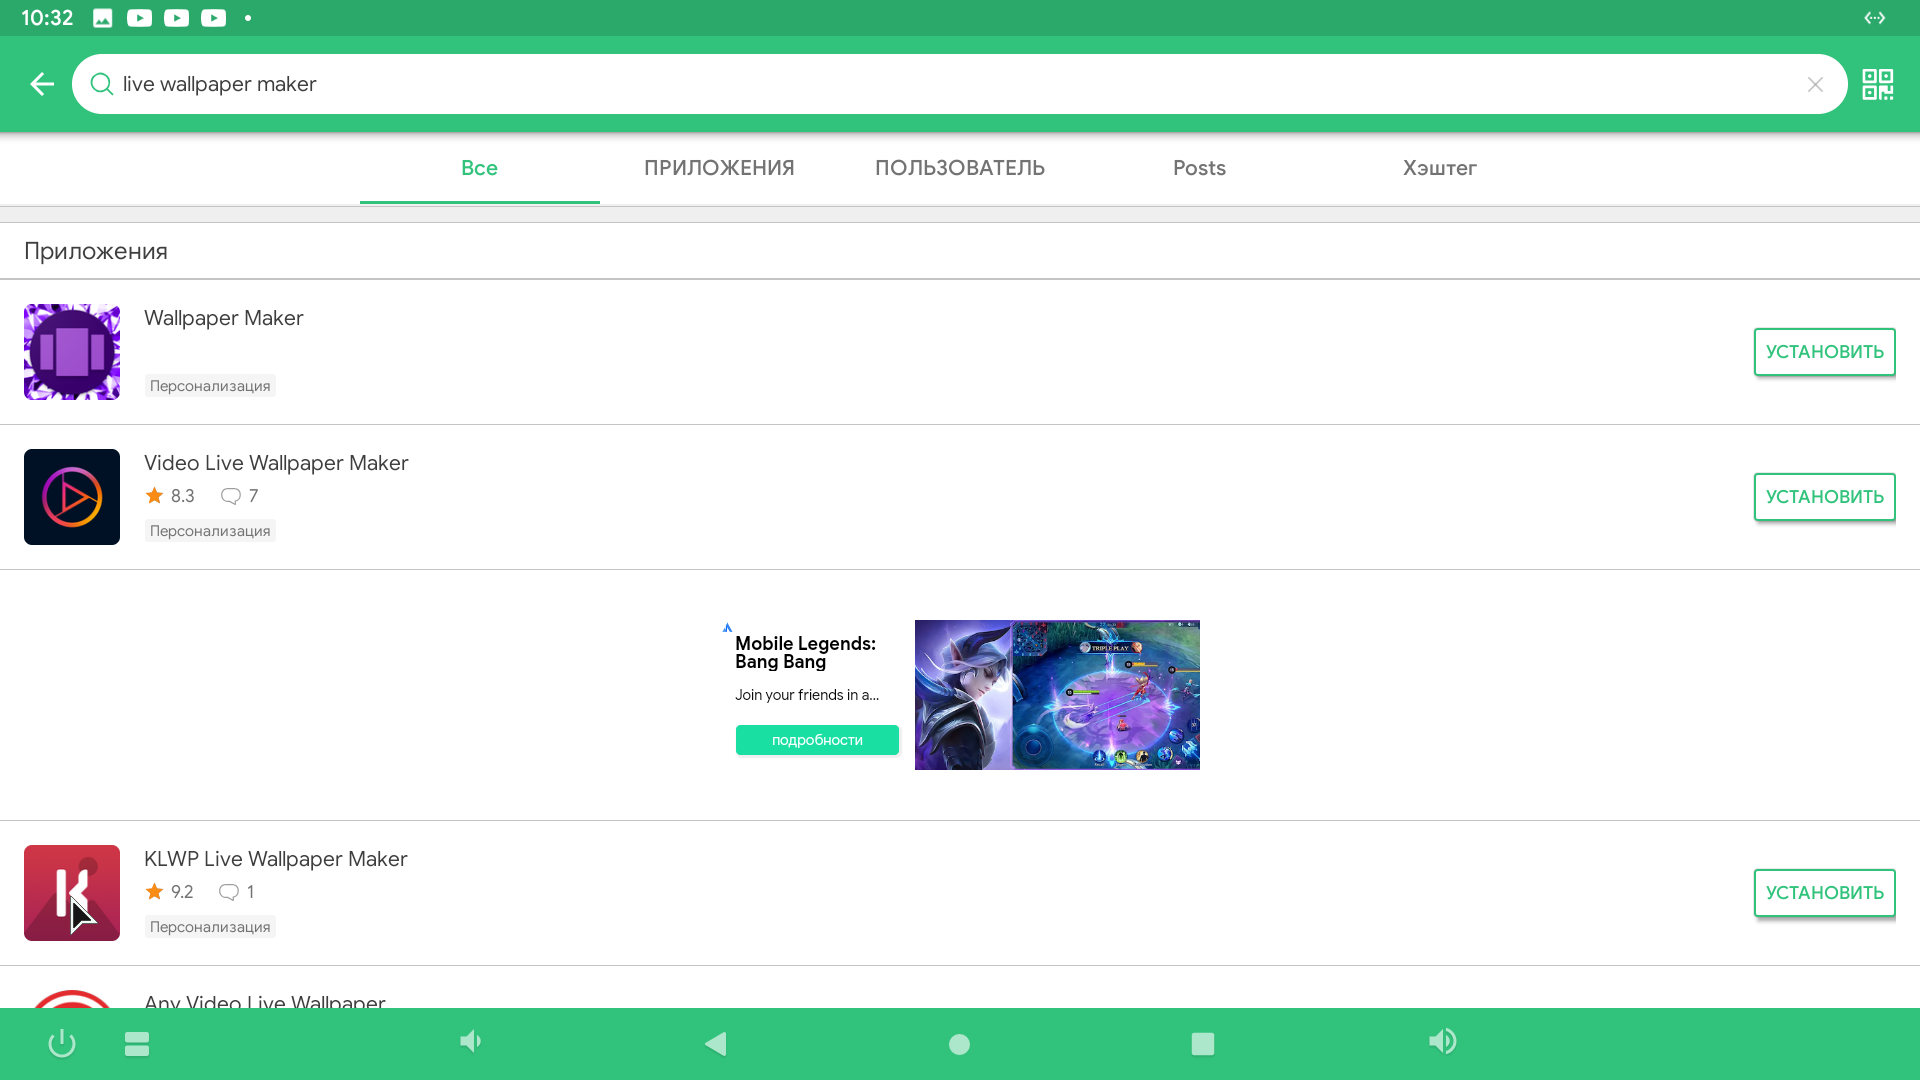Lower volume with the speaker icon
Screen dimensions: 1920x1080
pos(470,1042)
